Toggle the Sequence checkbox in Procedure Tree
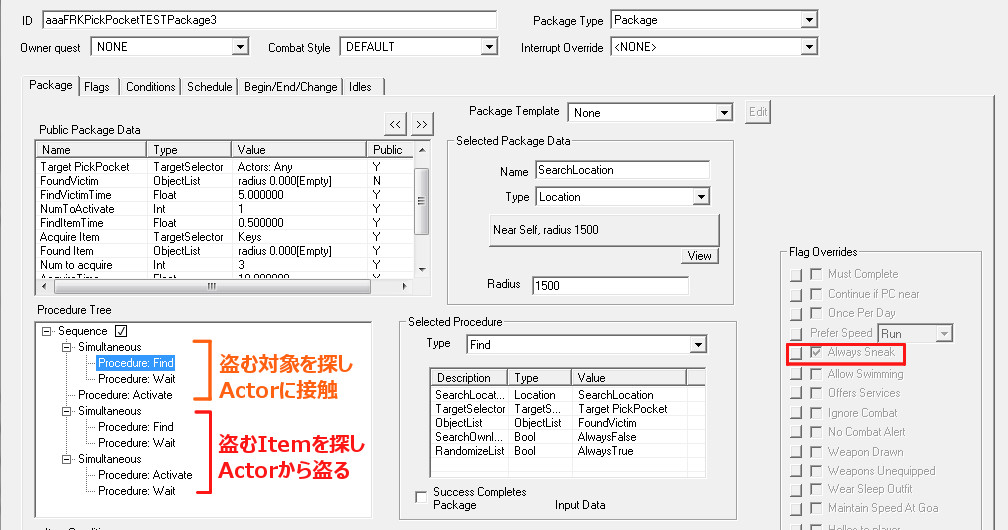The width and height of the screenshot is (1008, 530). [121, 331]
